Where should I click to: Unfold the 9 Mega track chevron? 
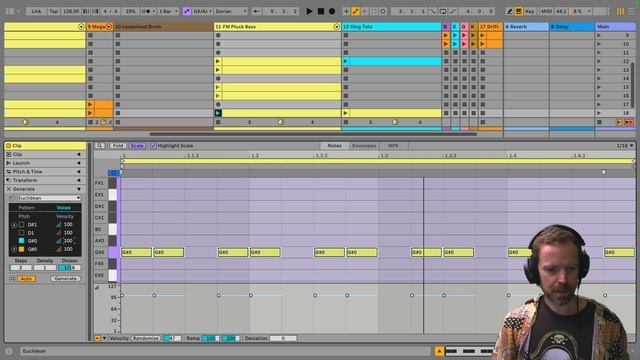click(109, 27)
